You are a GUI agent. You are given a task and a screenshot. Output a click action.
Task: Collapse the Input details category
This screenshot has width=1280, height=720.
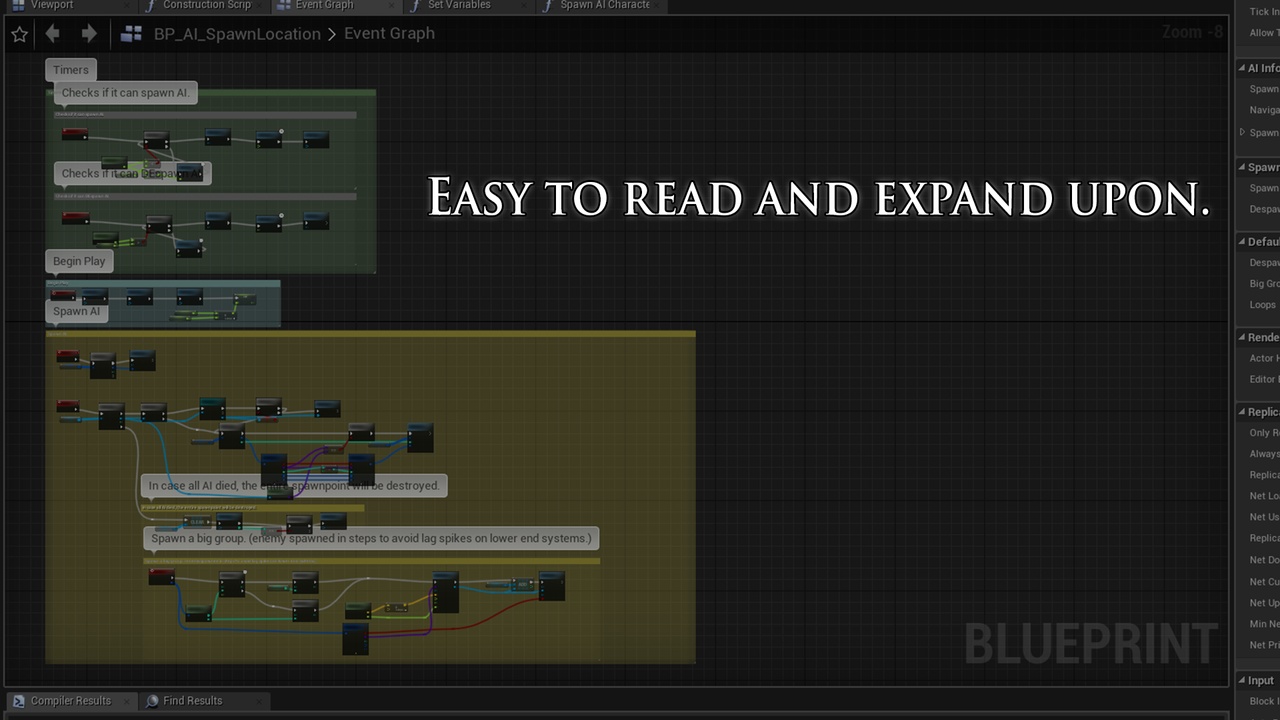(x=1242, y=681)
